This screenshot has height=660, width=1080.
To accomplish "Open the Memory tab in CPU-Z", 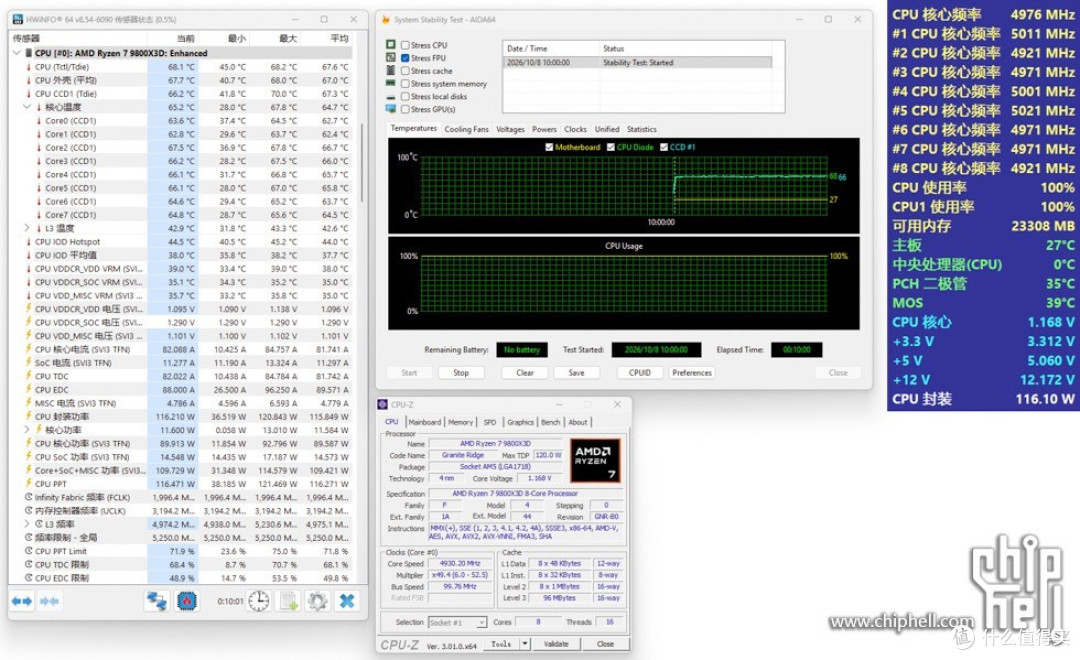I will 461,422.
